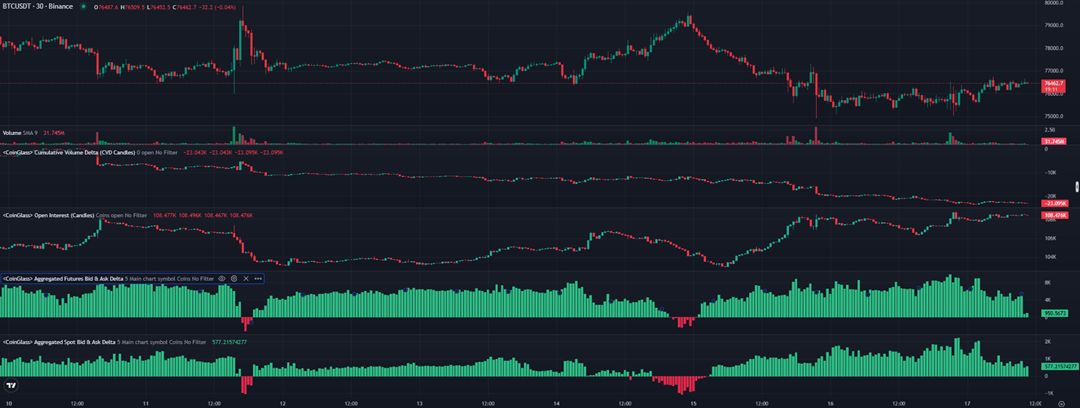Select the Open Interest (Candles) indicator legend
The width and height of the screenshot is (1080, 408).
pyautogui.click(x=48, y=216)
